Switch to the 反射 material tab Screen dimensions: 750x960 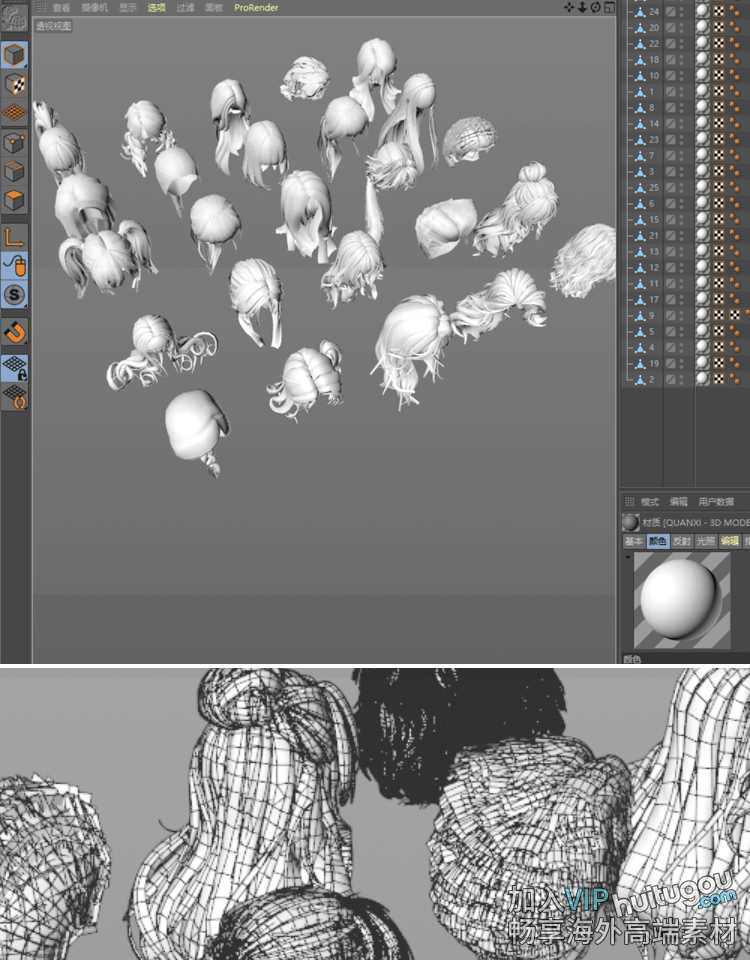(681, 541)
